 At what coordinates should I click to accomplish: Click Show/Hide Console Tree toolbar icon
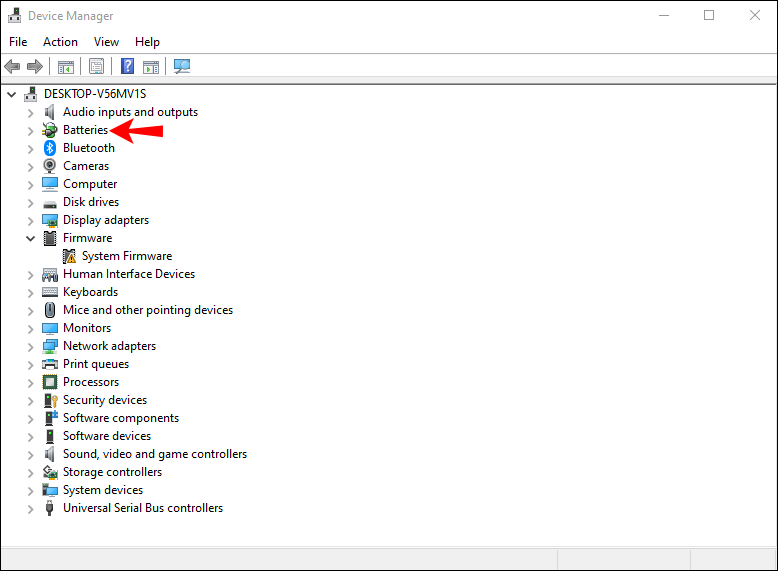66,66
